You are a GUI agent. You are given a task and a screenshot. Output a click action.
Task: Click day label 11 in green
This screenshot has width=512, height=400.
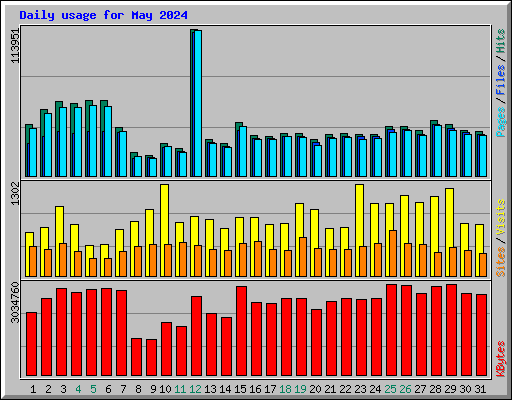coord(180,389)
